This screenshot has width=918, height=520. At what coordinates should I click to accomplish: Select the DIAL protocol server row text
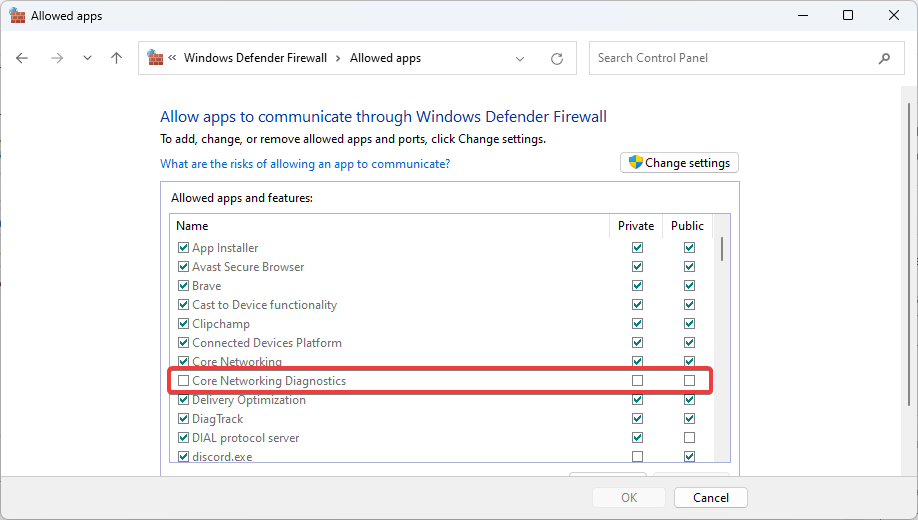pyautogui.click(x=246, y=438)
